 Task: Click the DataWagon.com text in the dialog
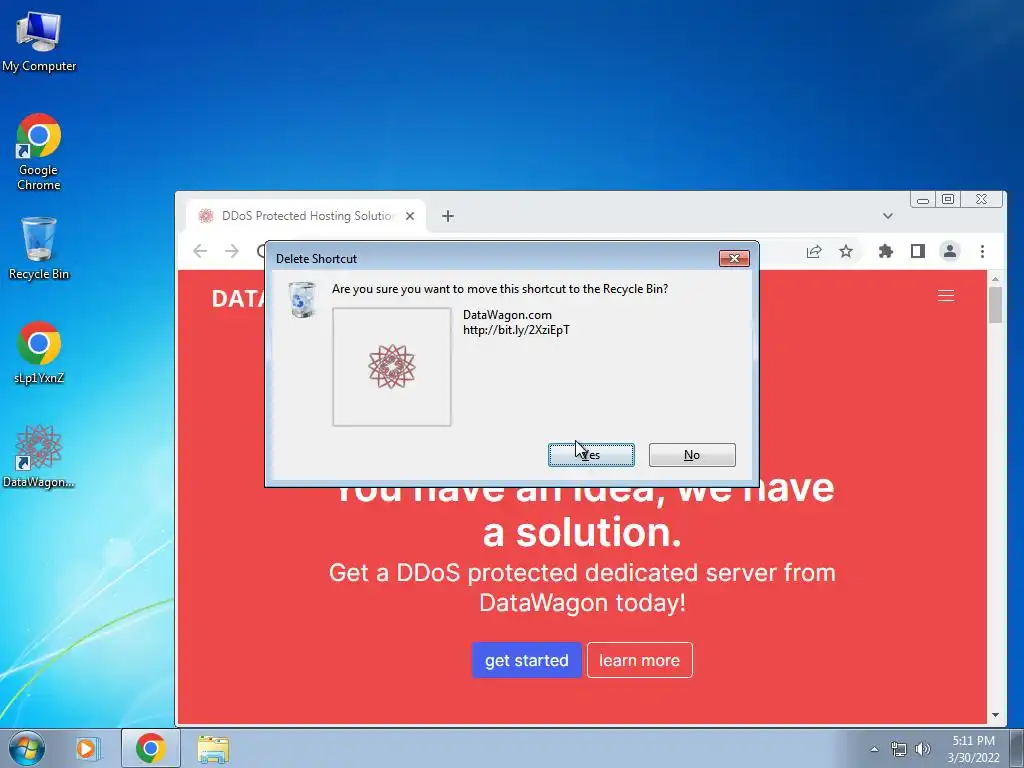point(507,315)
